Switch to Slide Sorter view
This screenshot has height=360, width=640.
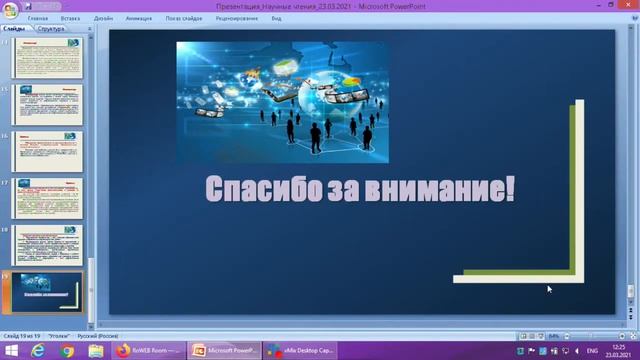point(532,336)
